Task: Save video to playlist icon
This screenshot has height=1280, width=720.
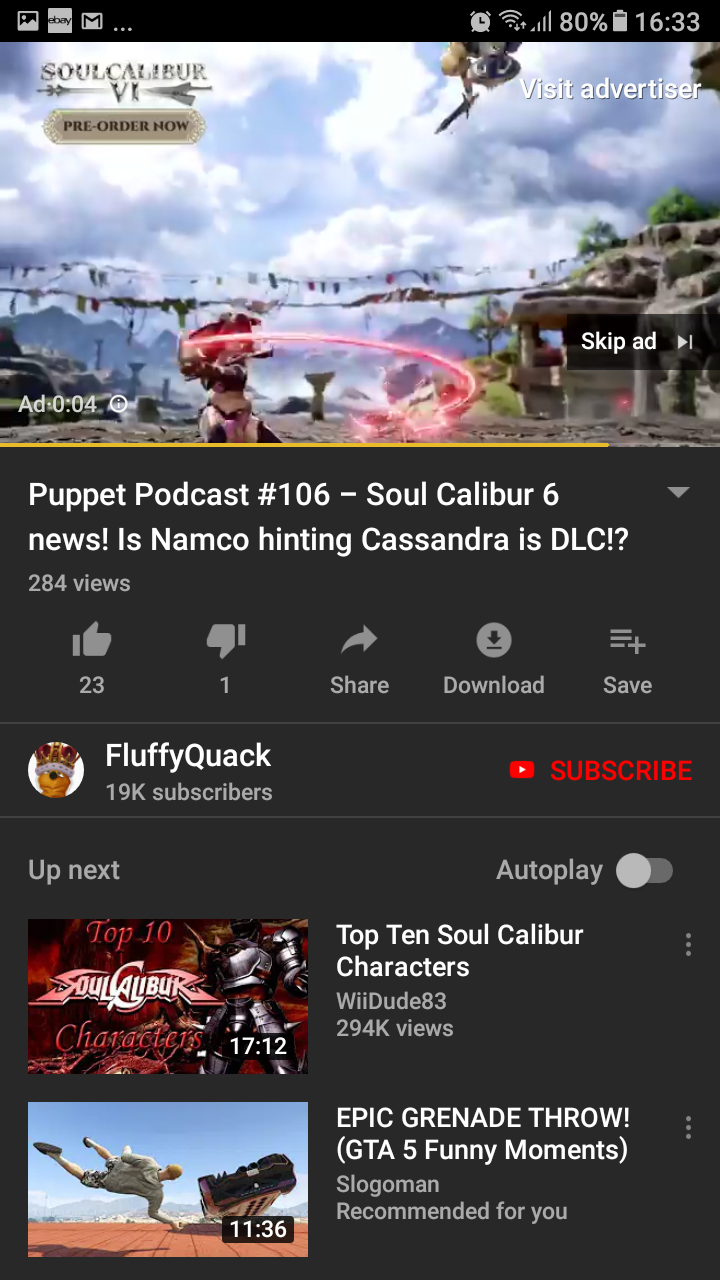Action: 628,640
